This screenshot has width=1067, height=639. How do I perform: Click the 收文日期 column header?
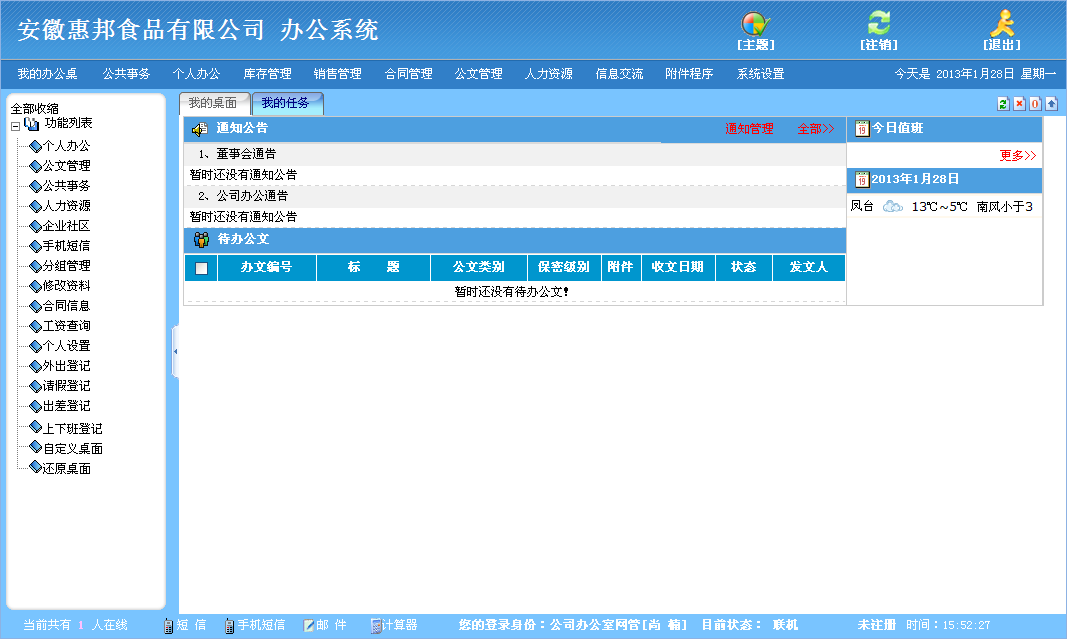(x=677, y=268)
